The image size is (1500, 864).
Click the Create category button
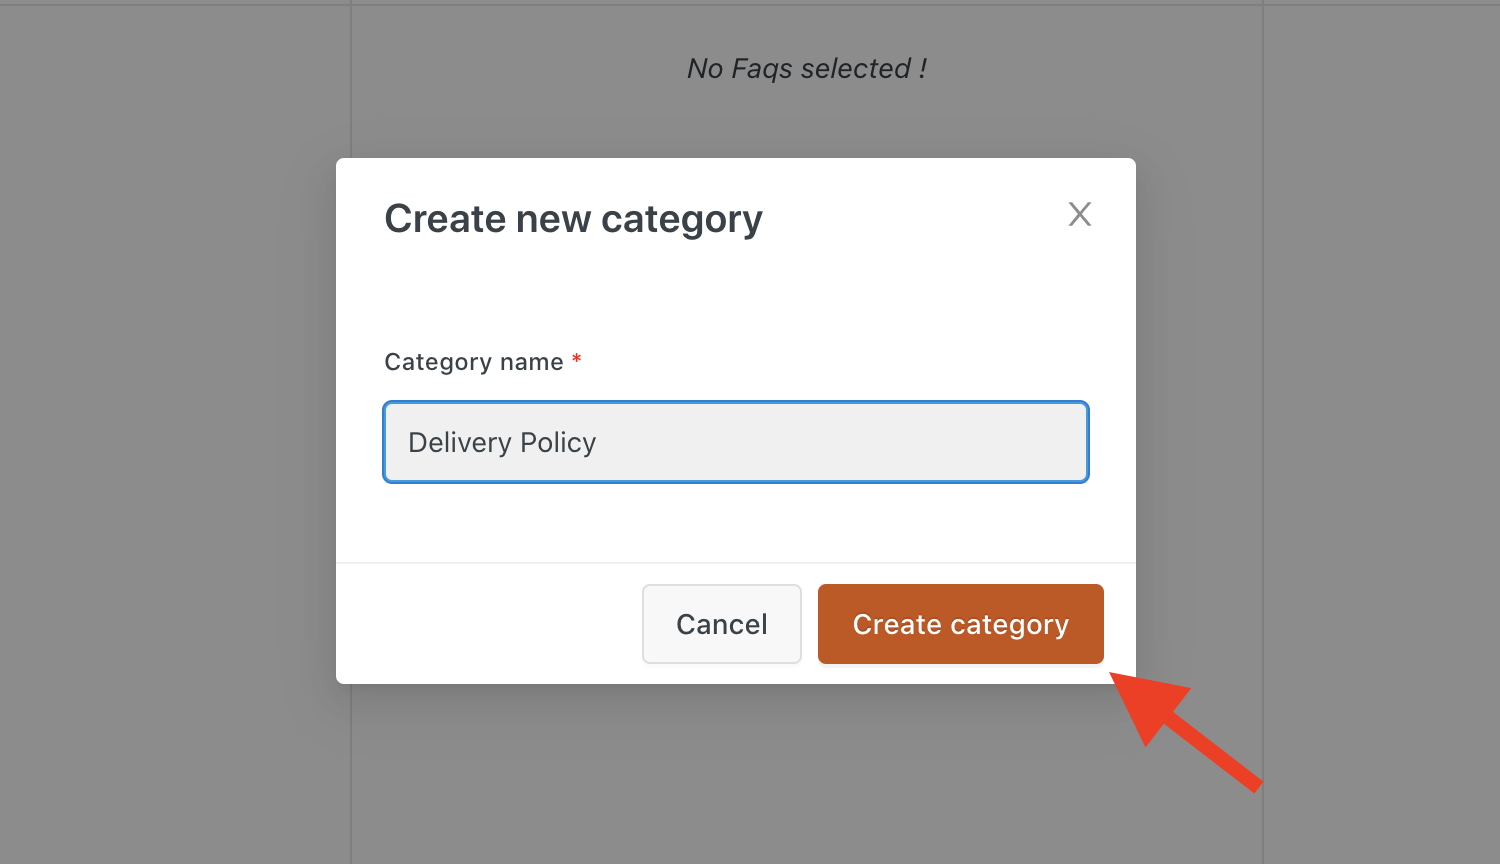tap(960, 624)
